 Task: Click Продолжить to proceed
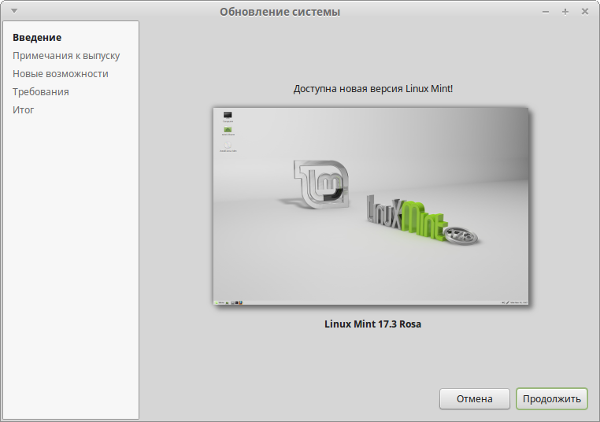click(552, 398)
